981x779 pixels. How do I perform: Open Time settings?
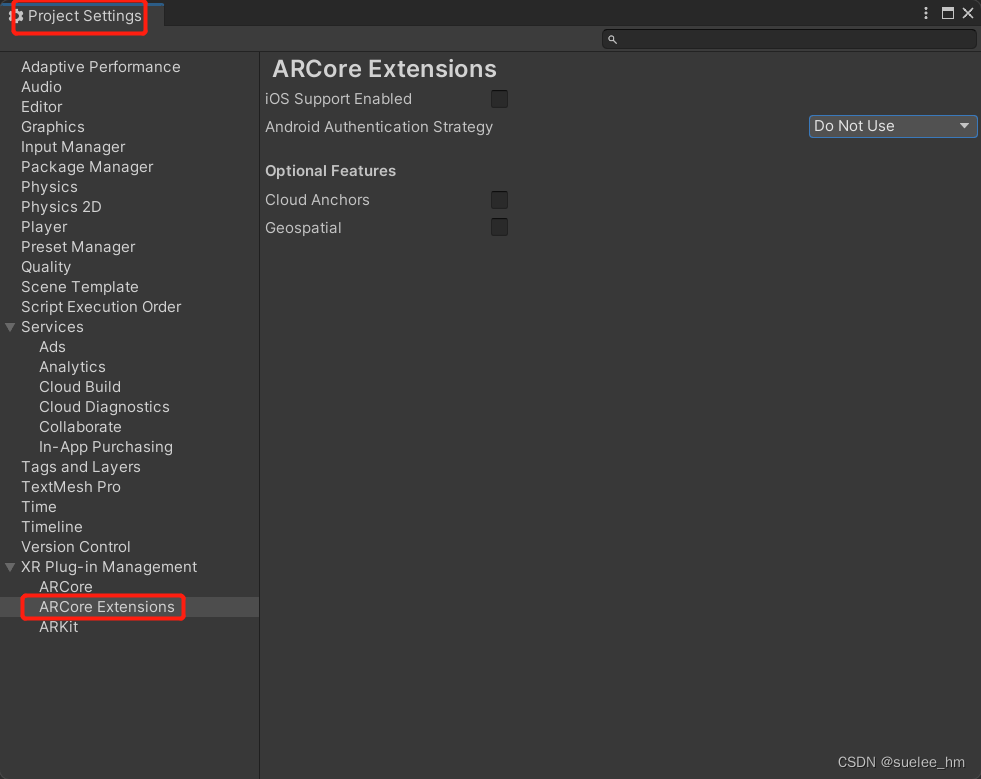coord(39,507)
